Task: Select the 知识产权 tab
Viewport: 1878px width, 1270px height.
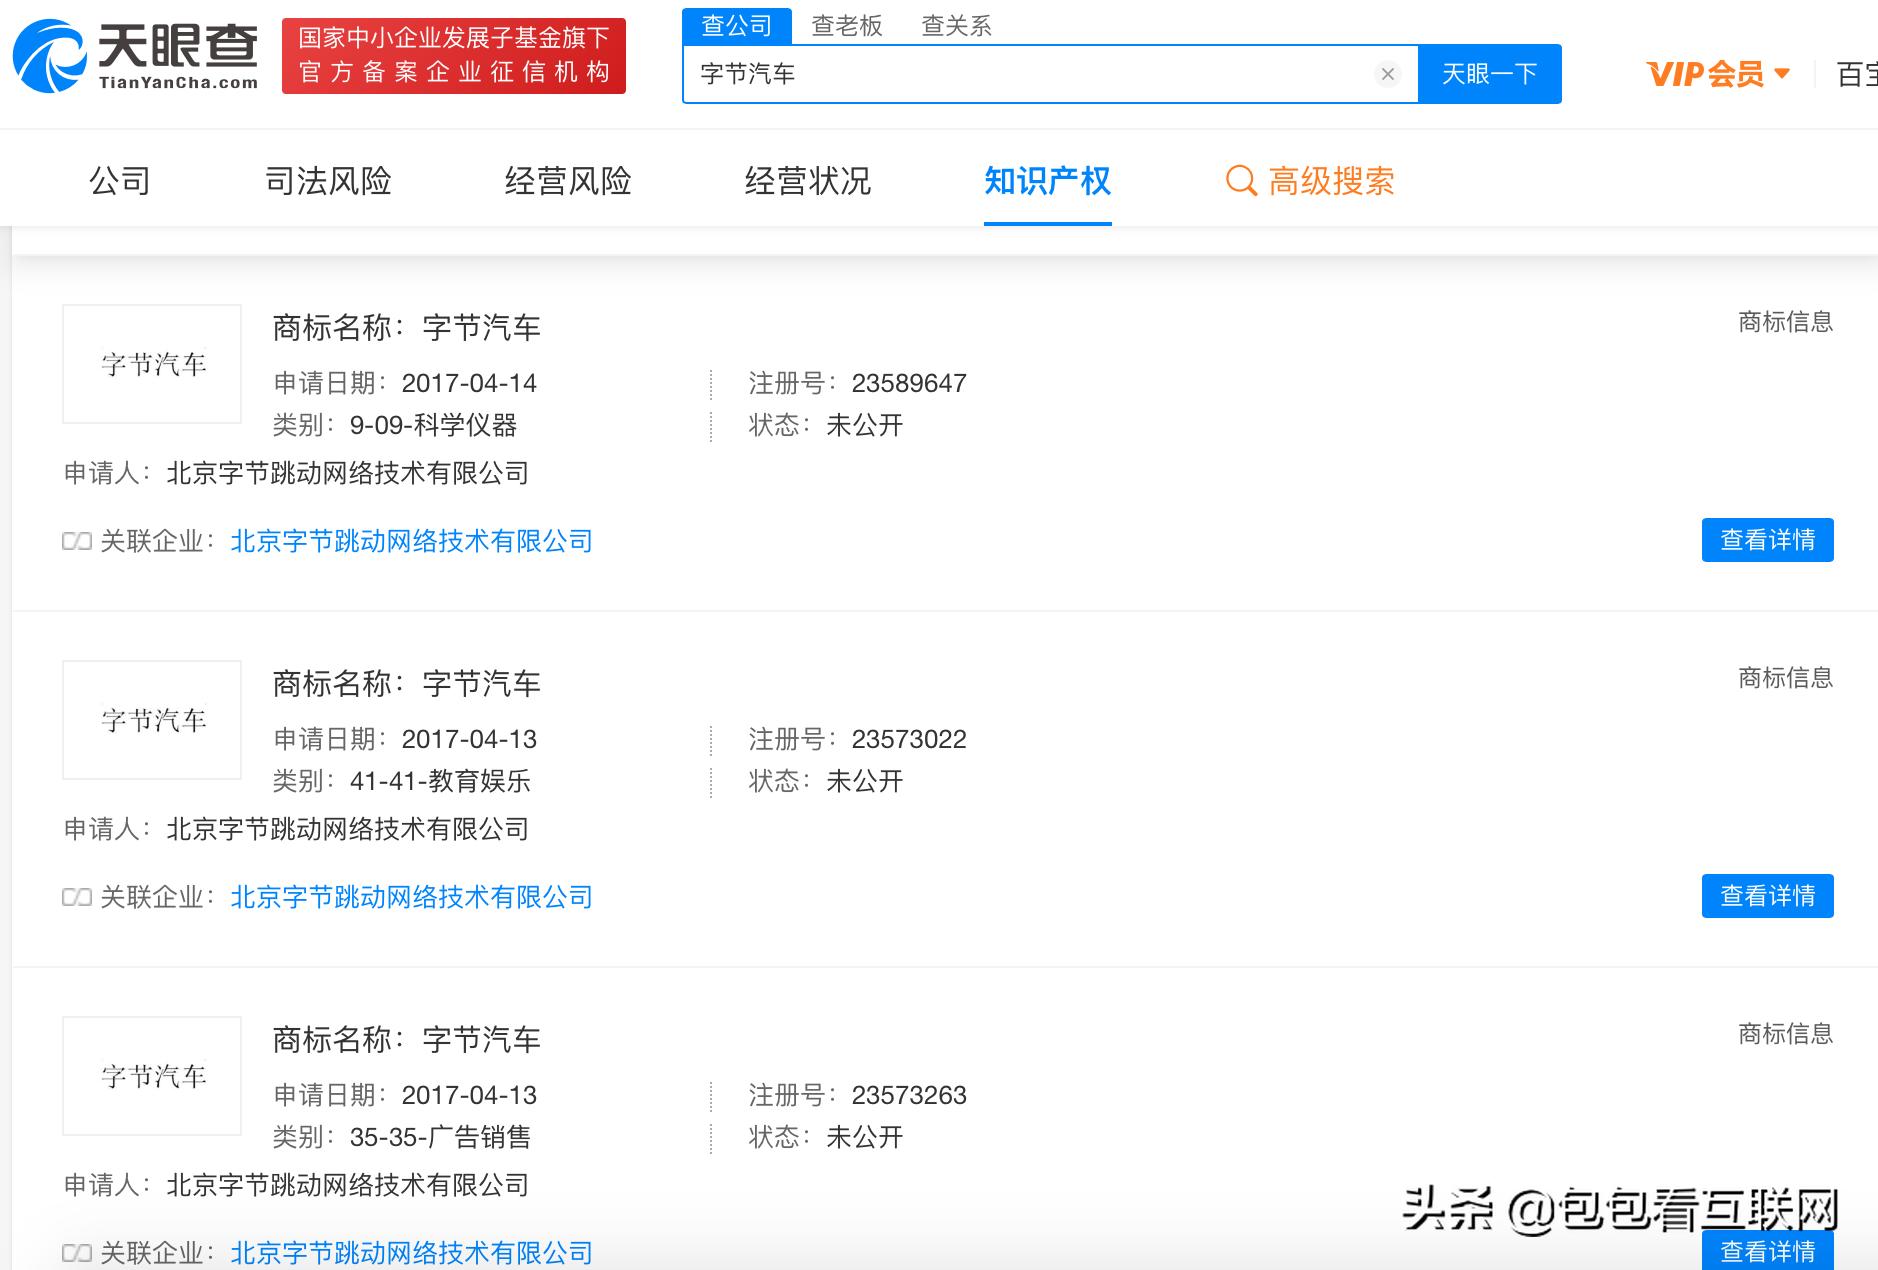Action: point(1047,181)
